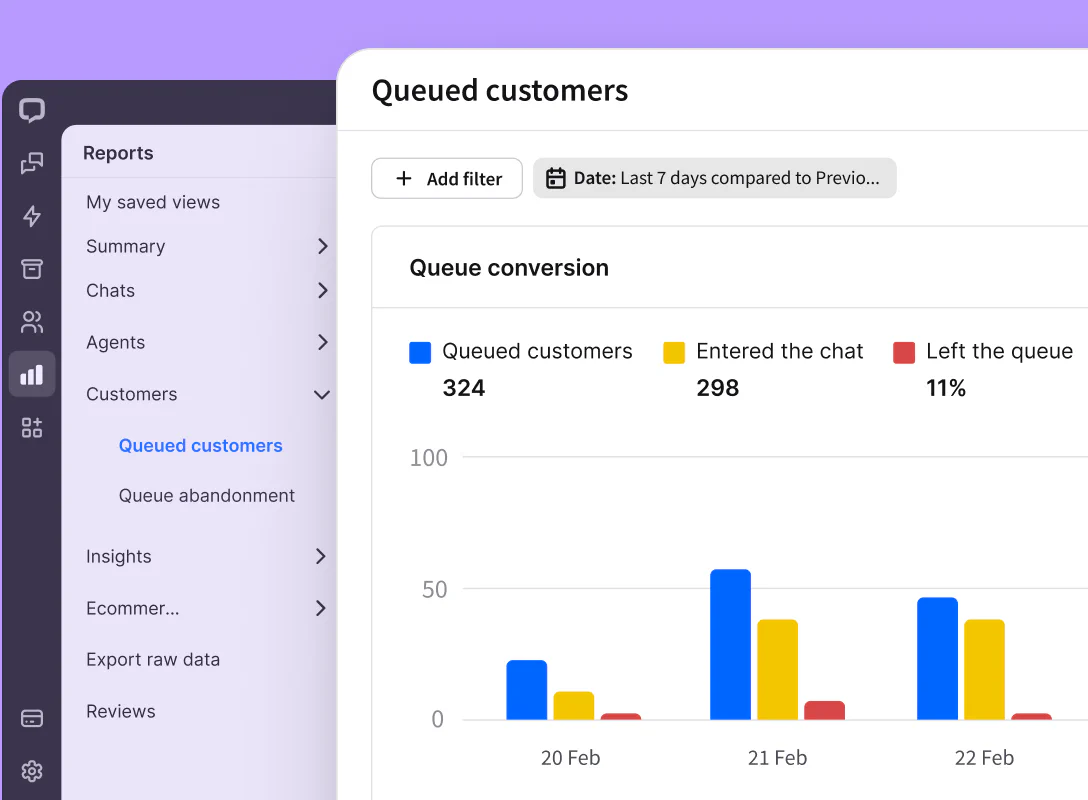1088x800 pixels.
Task: Open the Billing card icon near bottom
Action: (x=32, y=718)
